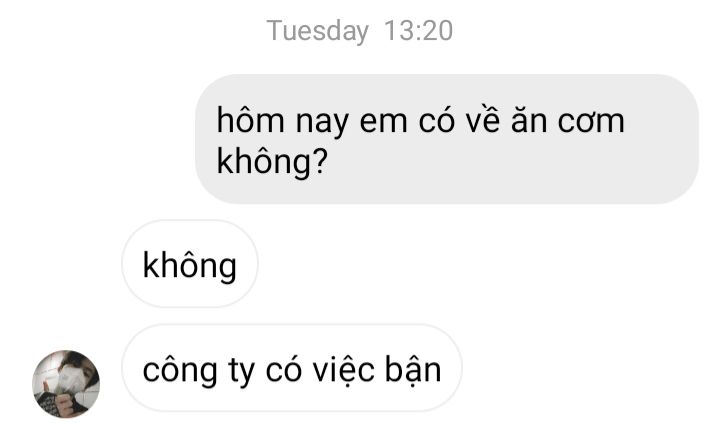The height and width of the screenshot is (423, 720).
Task: Click the word "có" in the last received message
Action: (x=283, y=369)
